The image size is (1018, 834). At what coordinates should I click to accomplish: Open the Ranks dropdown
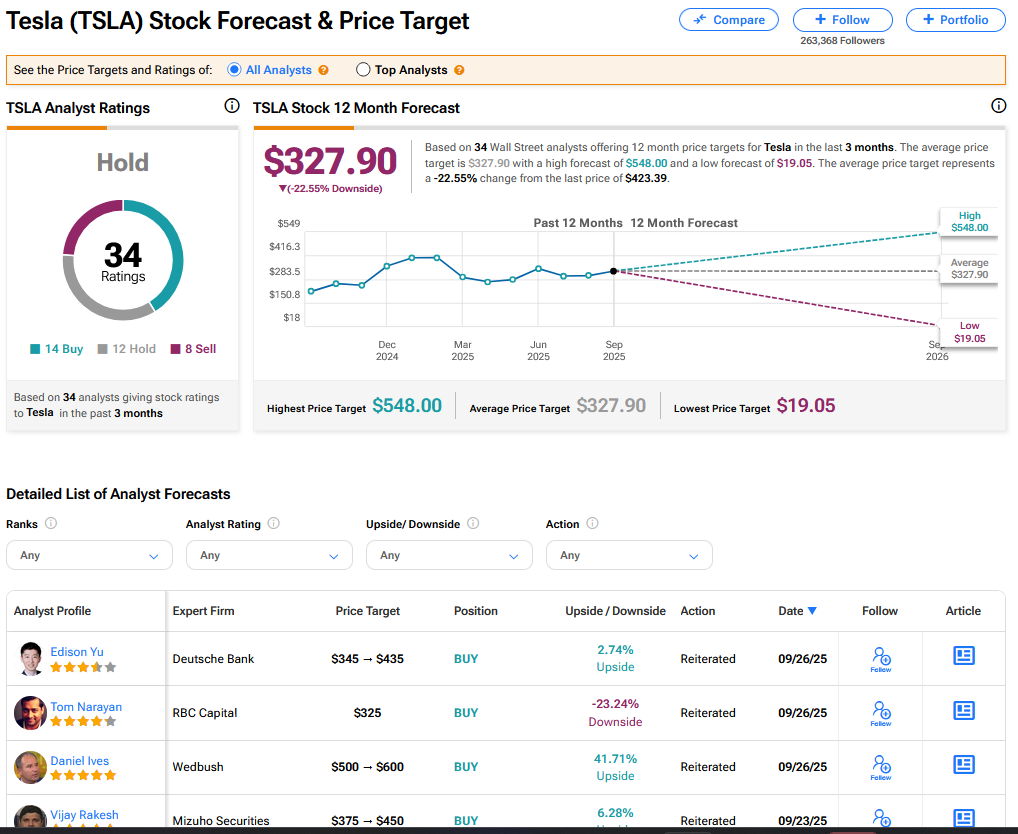(x=90, y=555)
